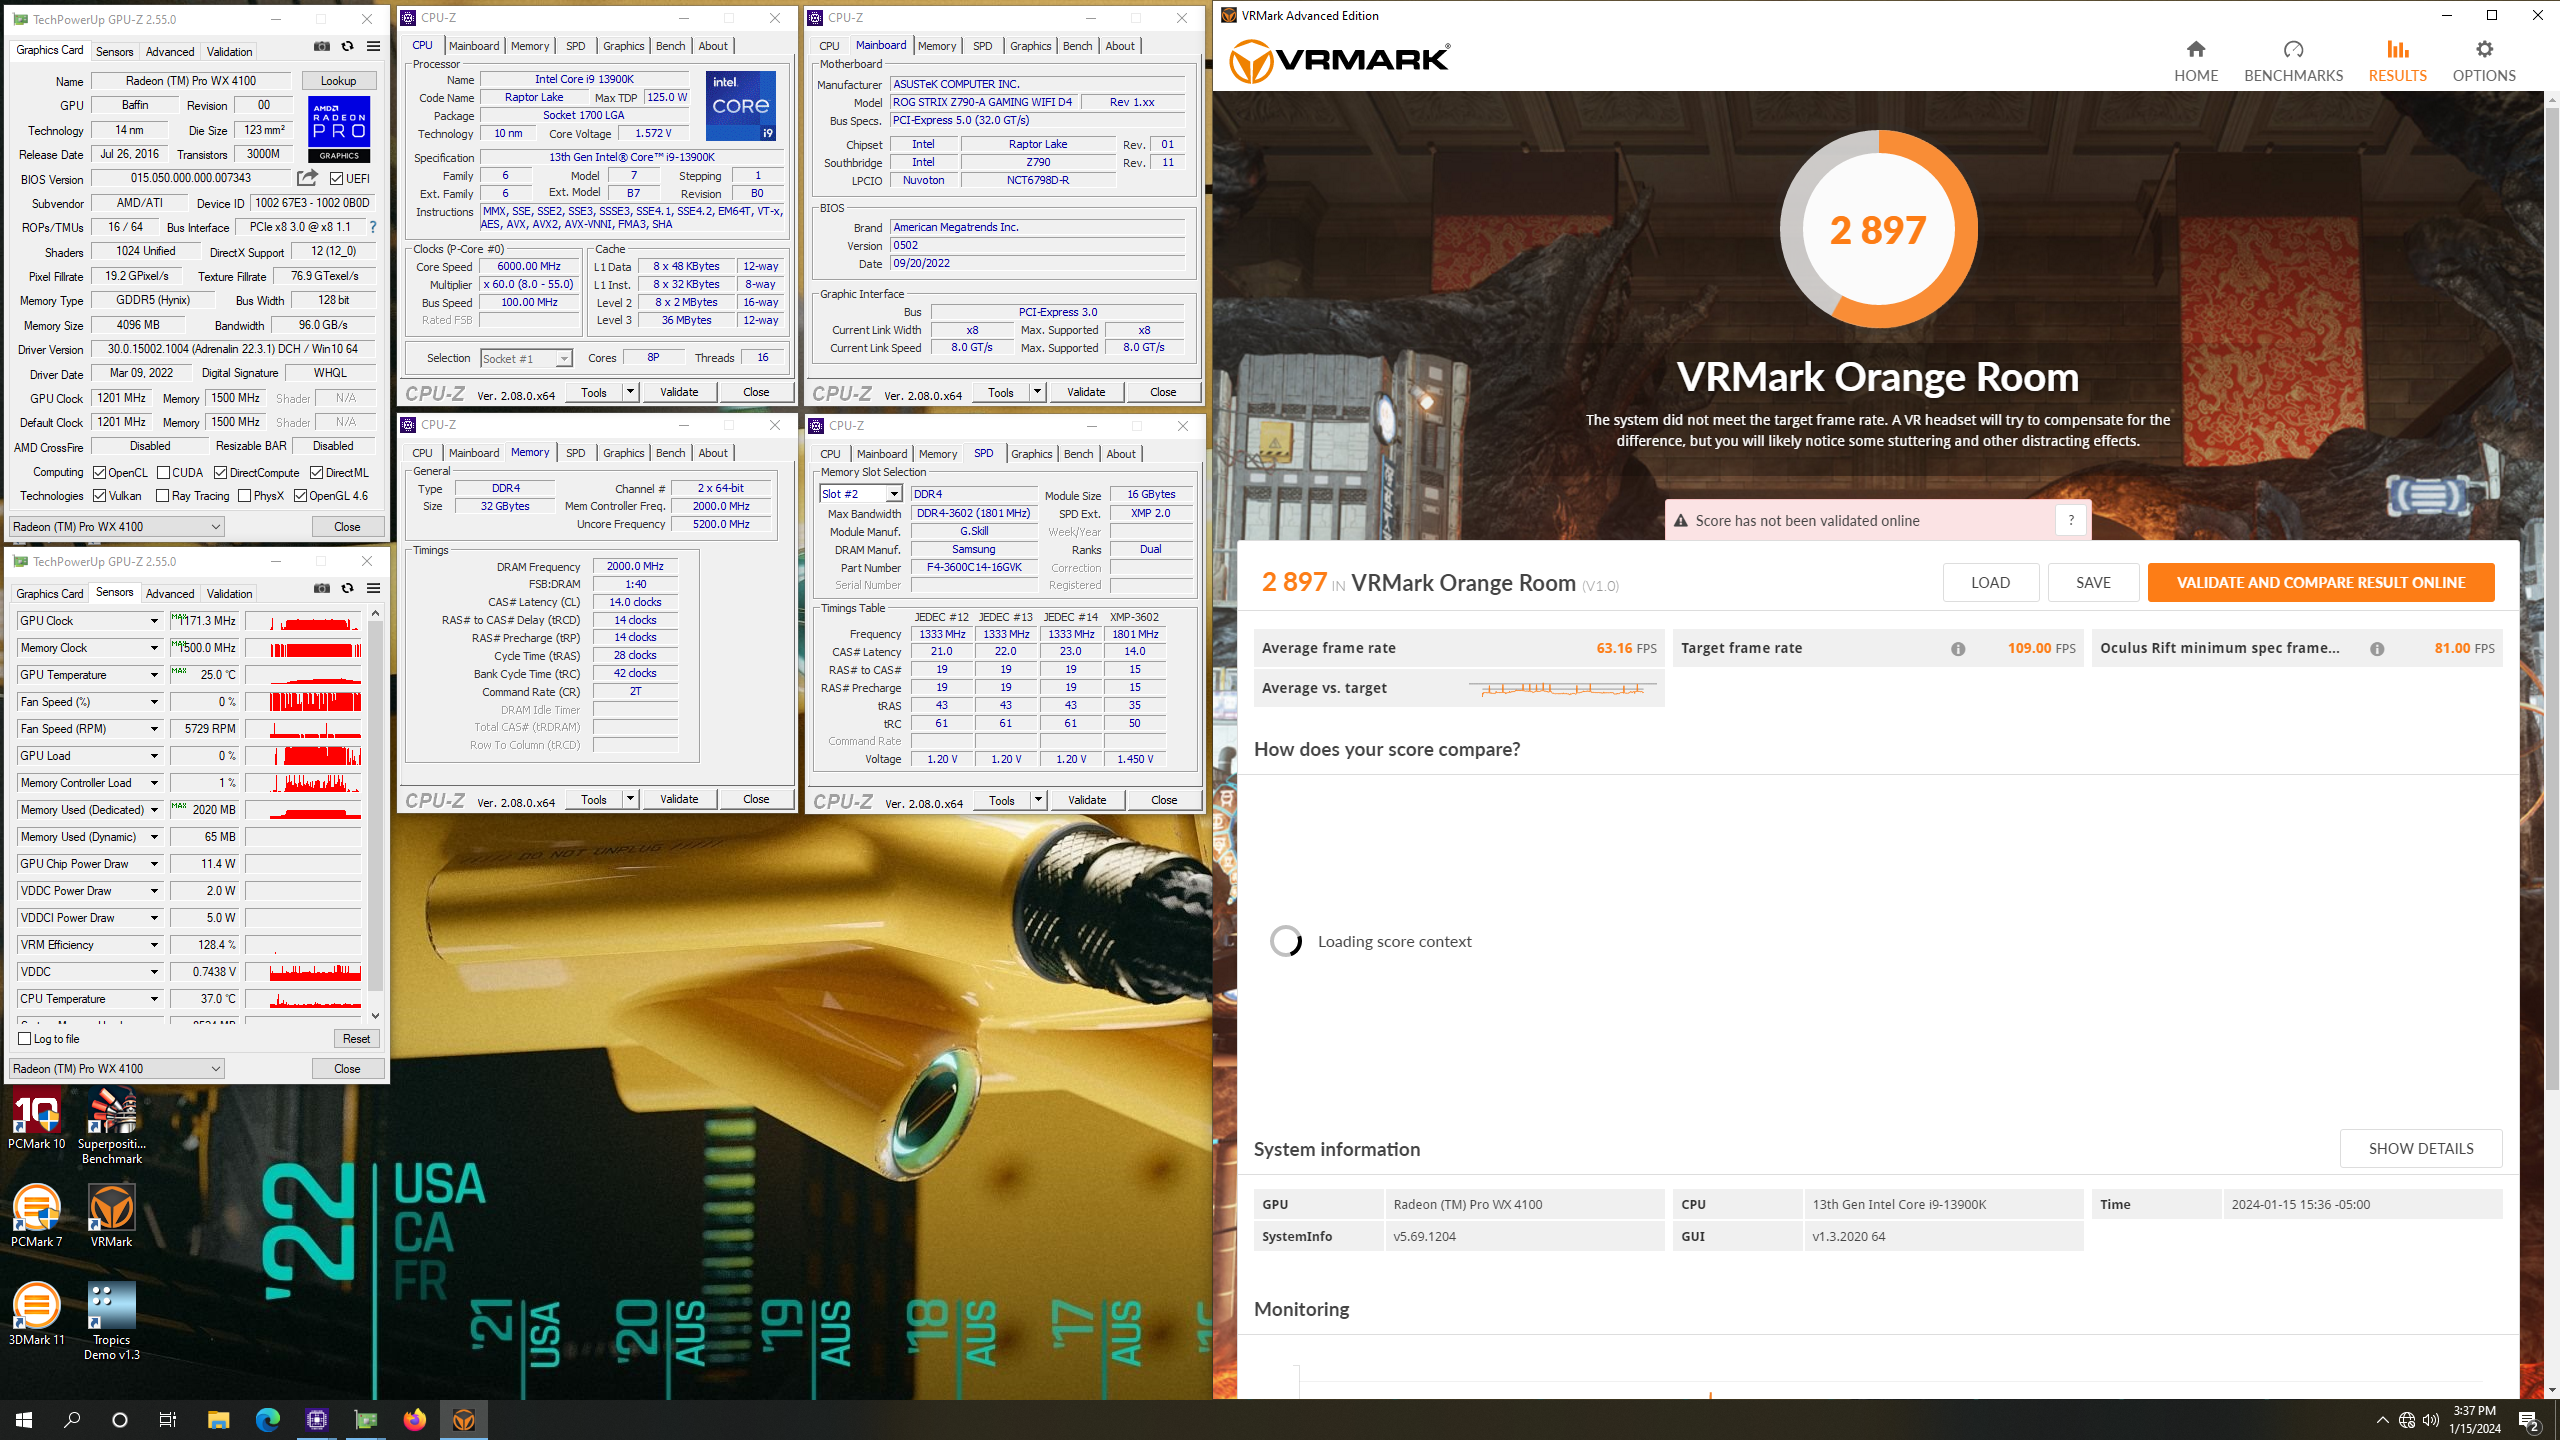
Task: Toggle the UEFI checkbox
Action: 337,179
